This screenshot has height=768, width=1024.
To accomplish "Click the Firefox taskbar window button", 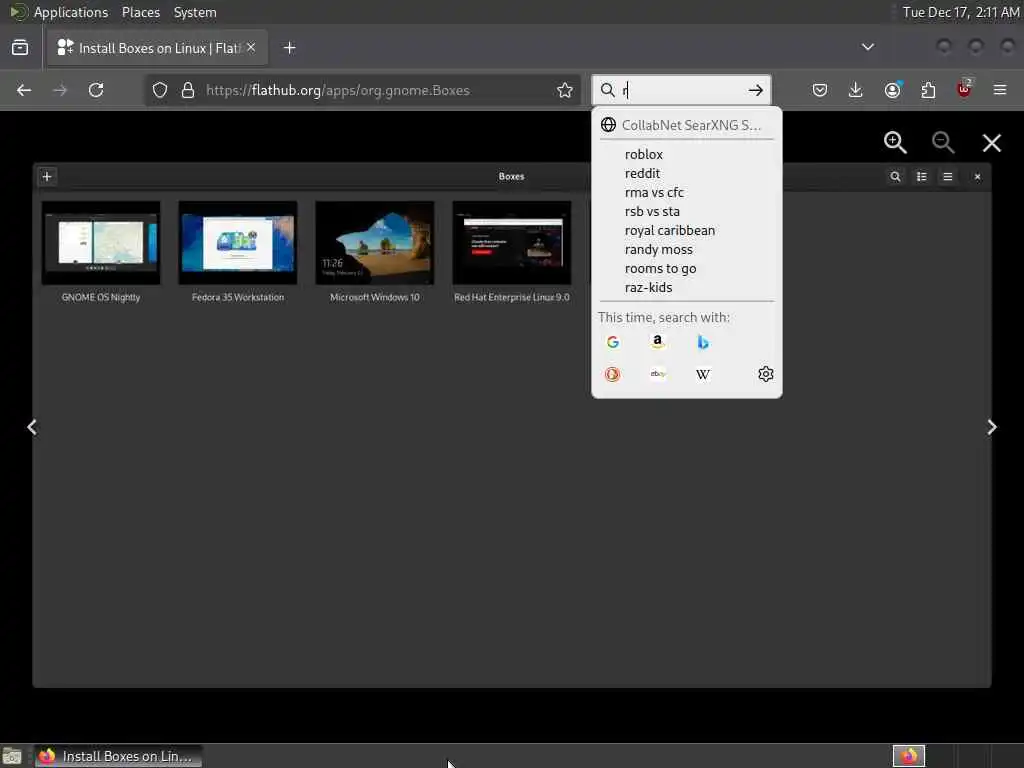I will [x=118, y=756].
